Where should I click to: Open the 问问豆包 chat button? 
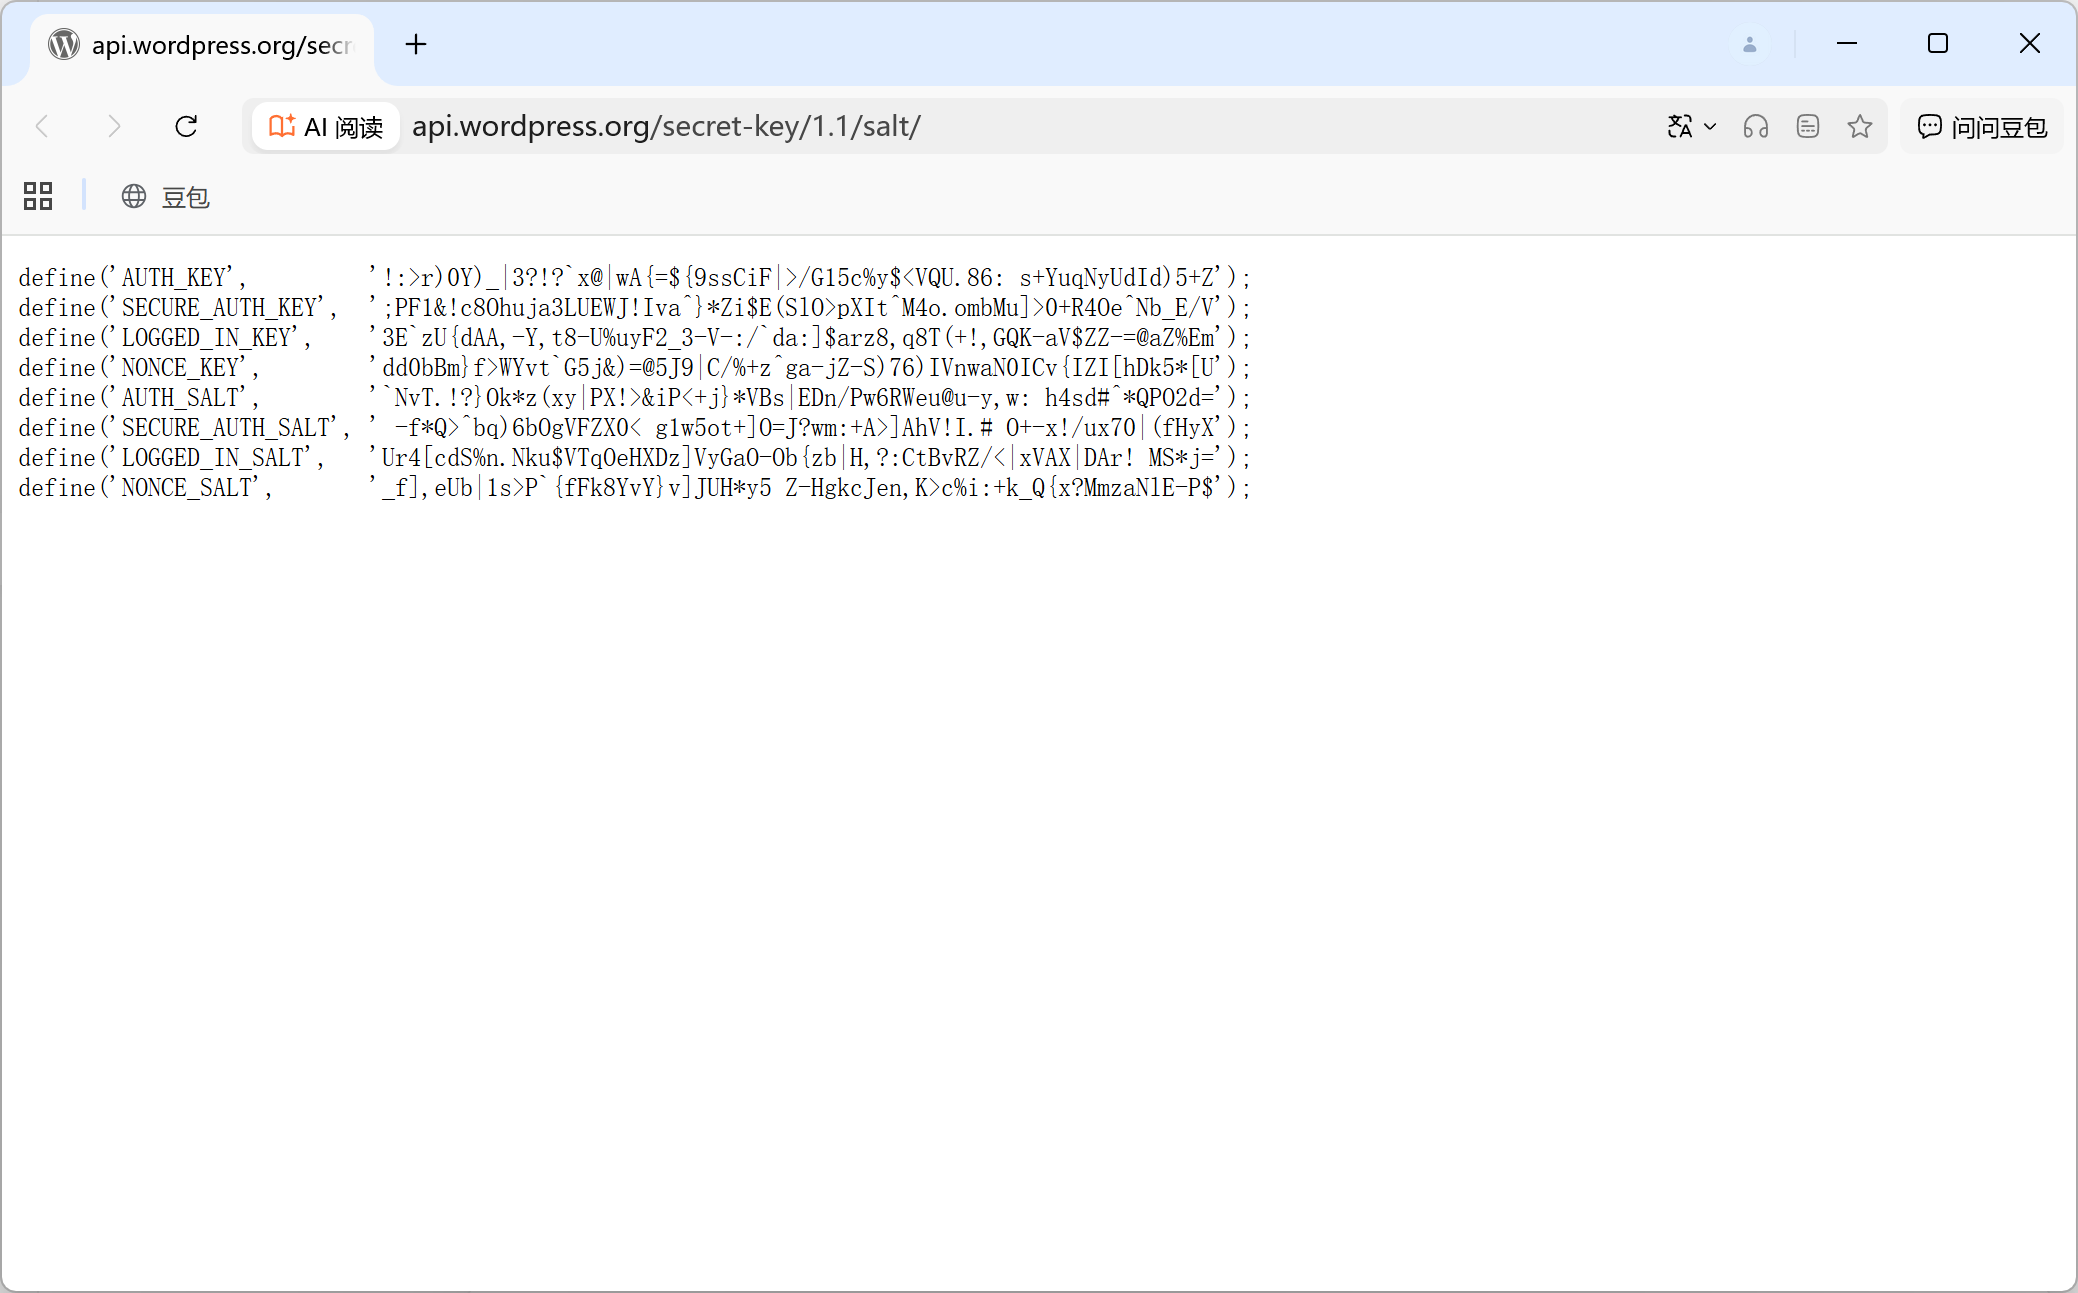[1982, 127]
